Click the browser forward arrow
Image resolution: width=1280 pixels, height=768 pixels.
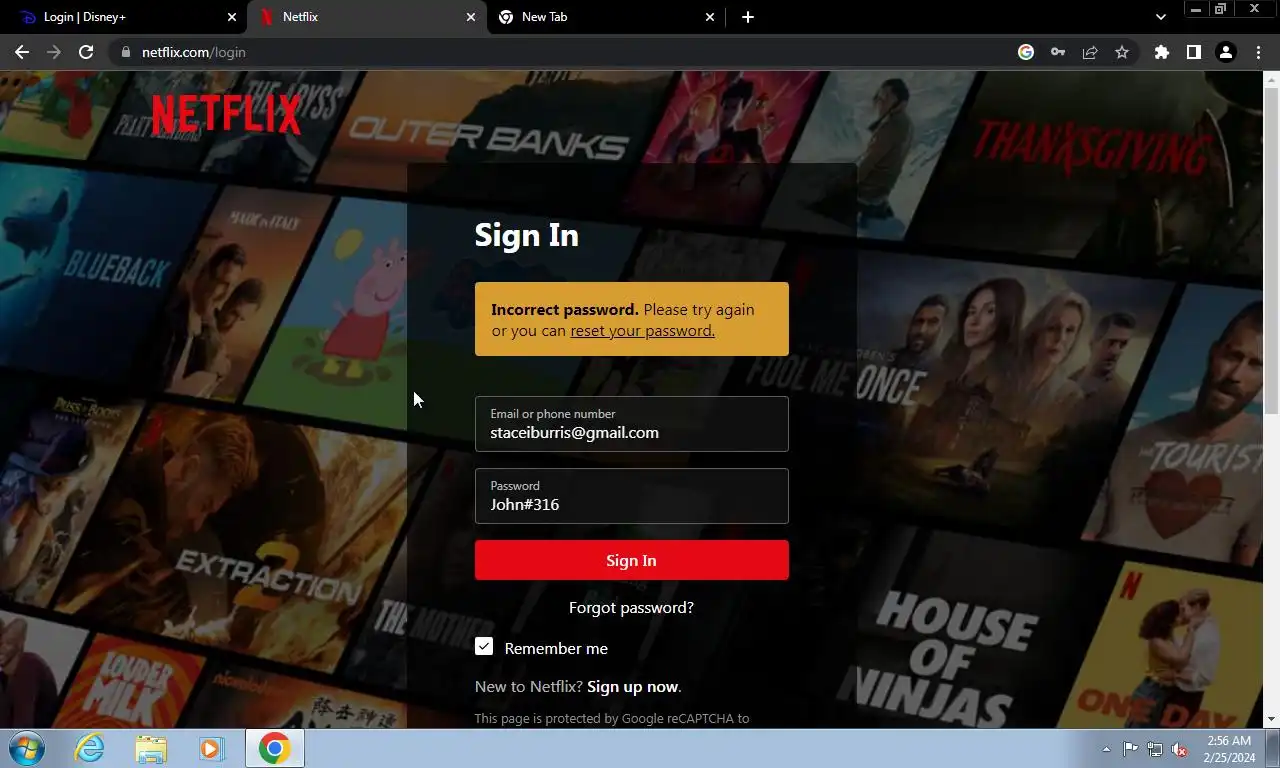point(54,52)
